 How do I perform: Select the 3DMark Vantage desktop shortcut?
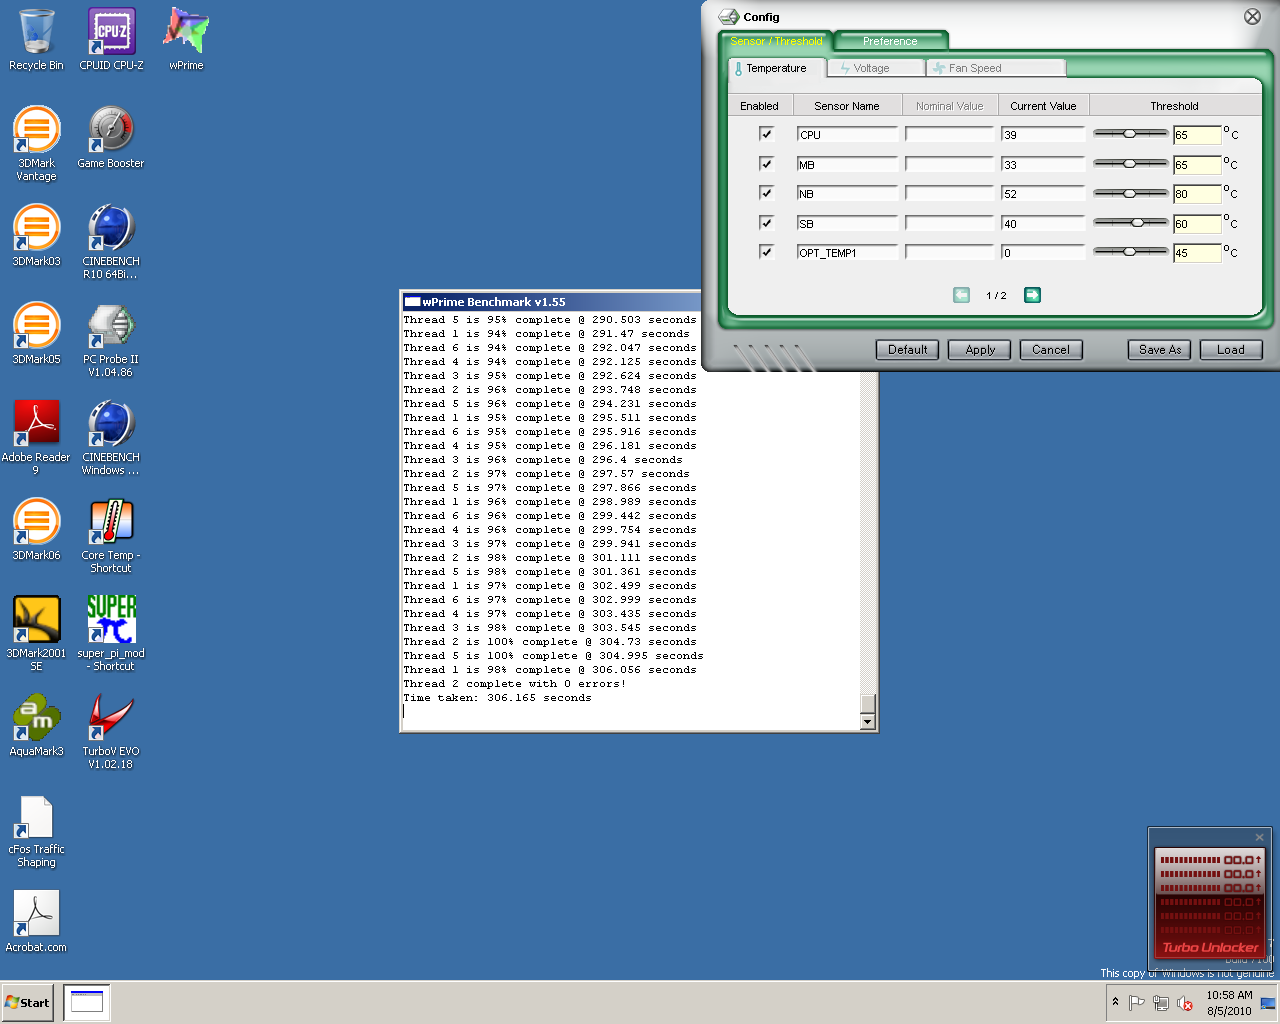(36, 144)
